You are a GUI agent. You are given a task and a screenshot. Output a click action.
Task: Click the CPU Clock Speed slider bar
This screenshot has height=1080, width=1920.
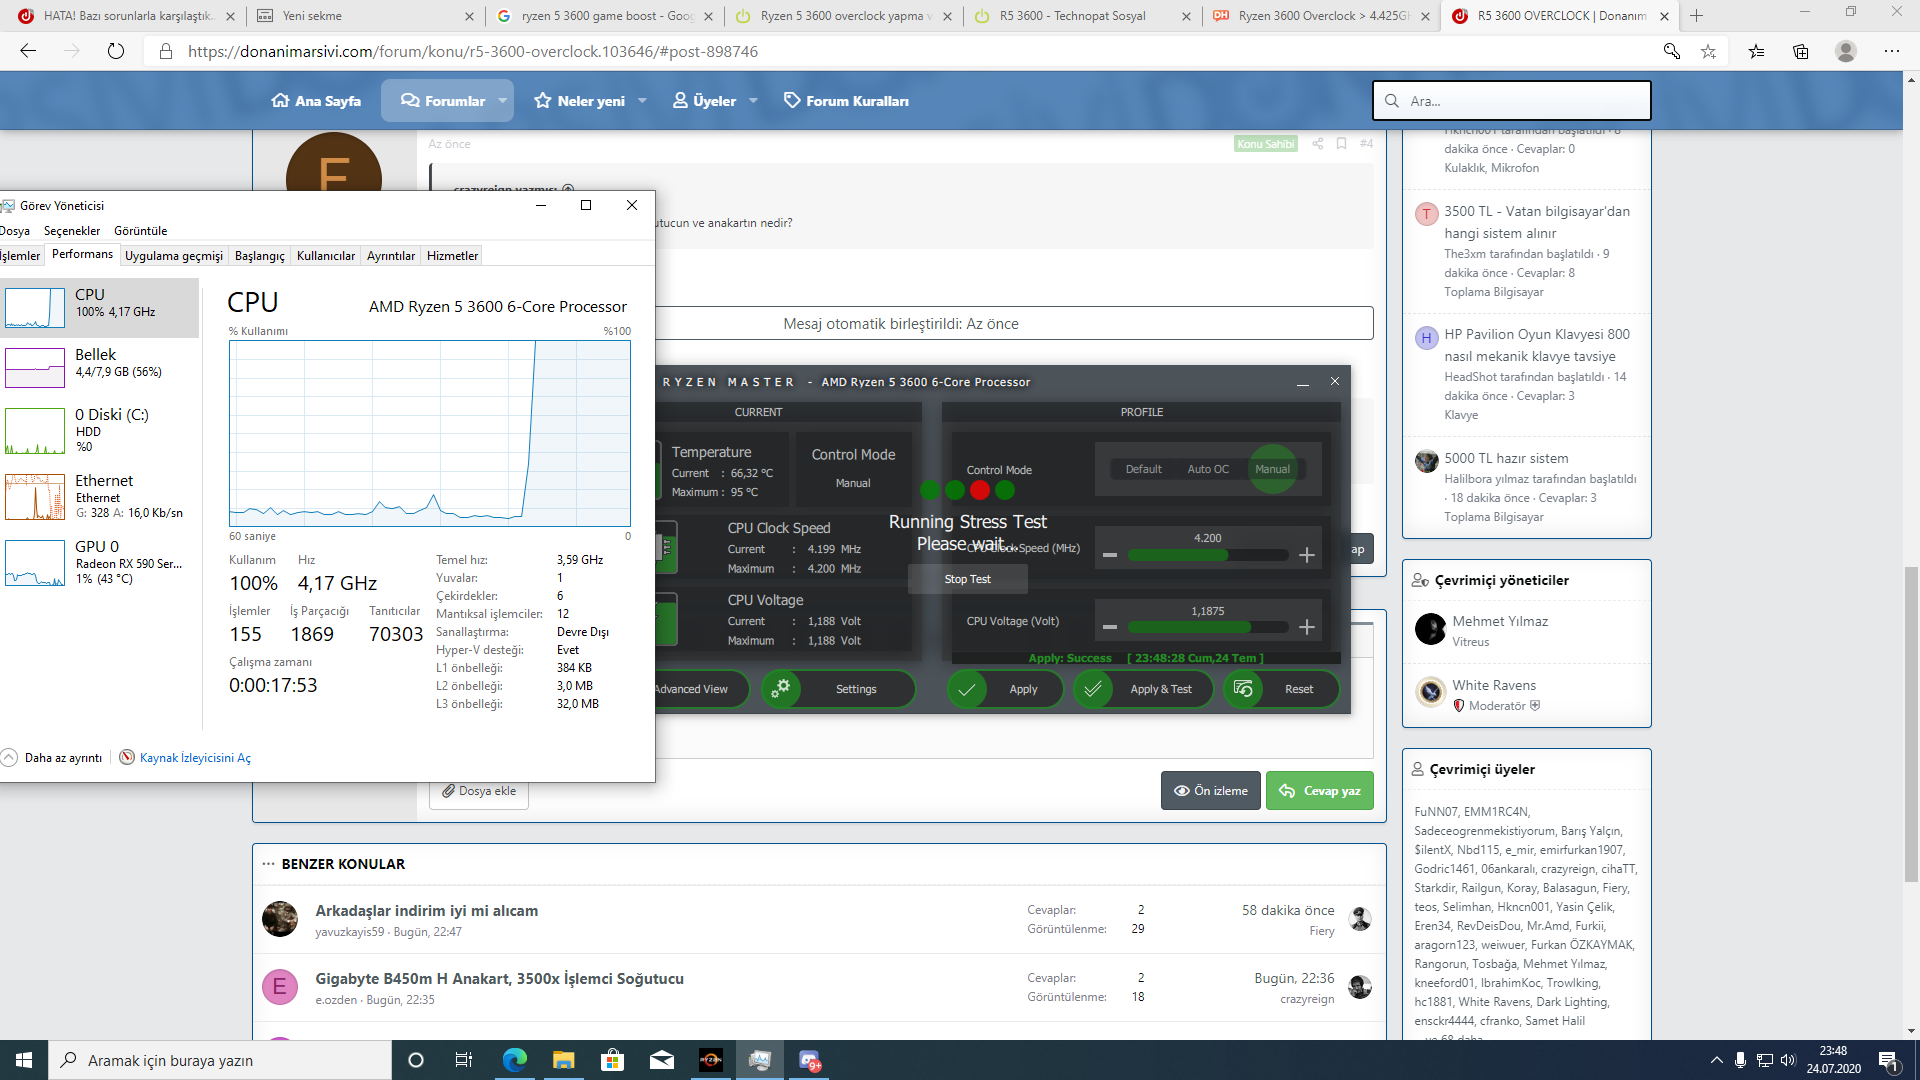click(1207, 555)
